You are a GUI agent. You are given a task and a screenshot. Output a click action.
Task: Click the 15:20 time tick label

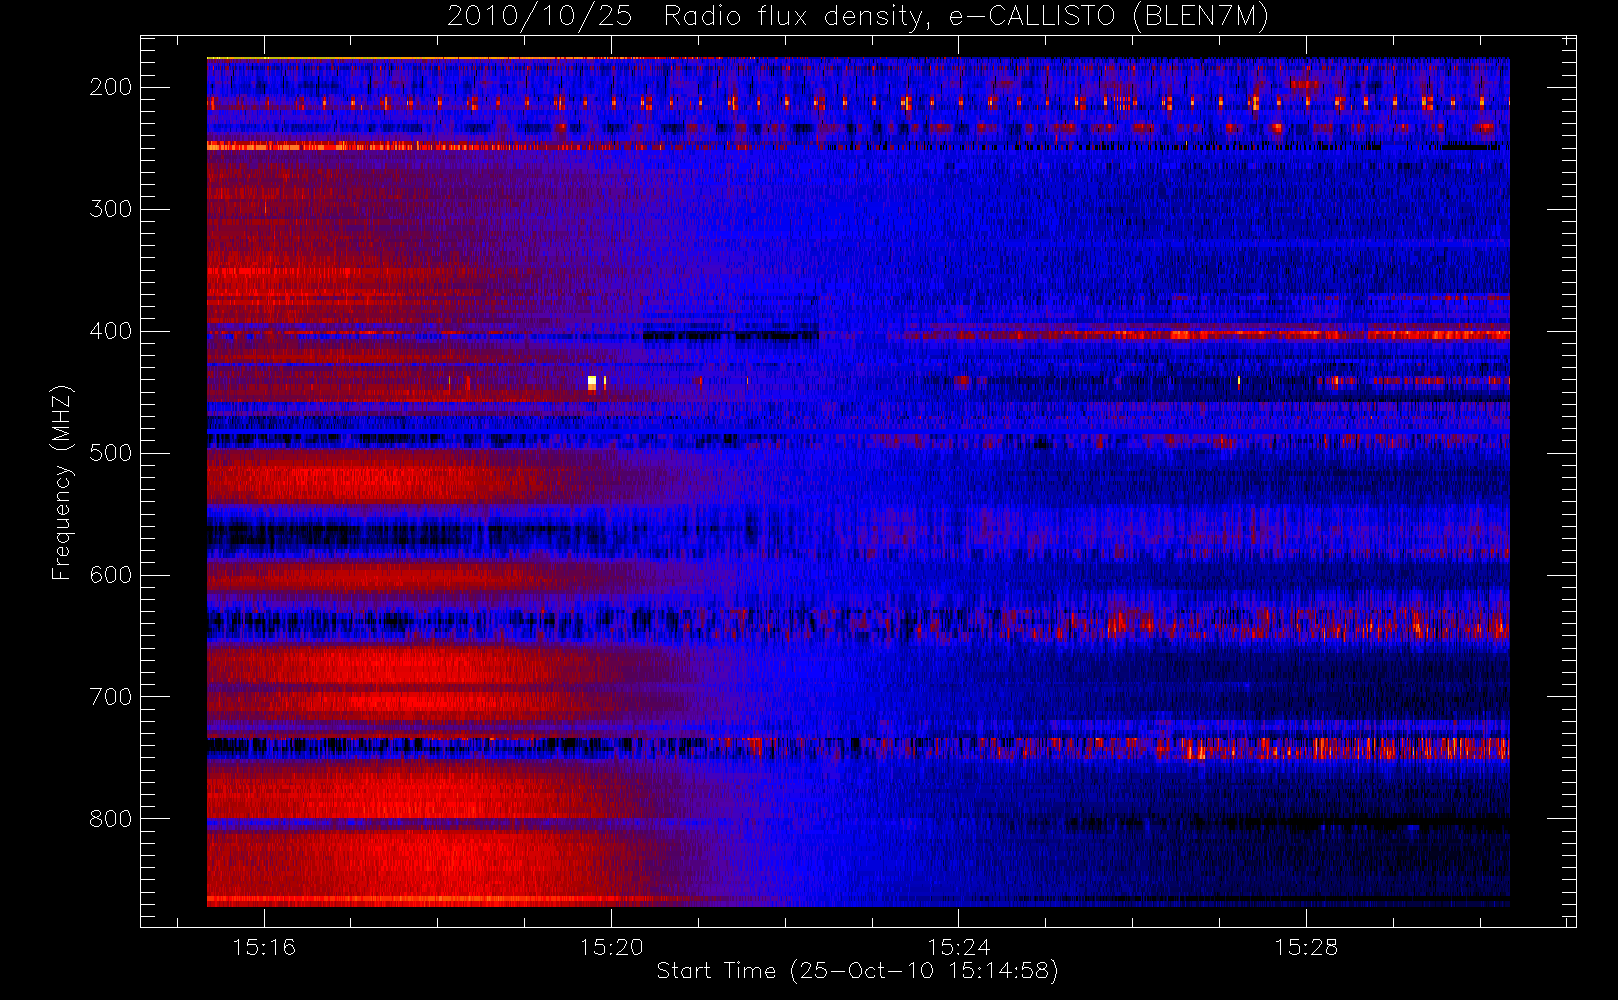point(611,947)
